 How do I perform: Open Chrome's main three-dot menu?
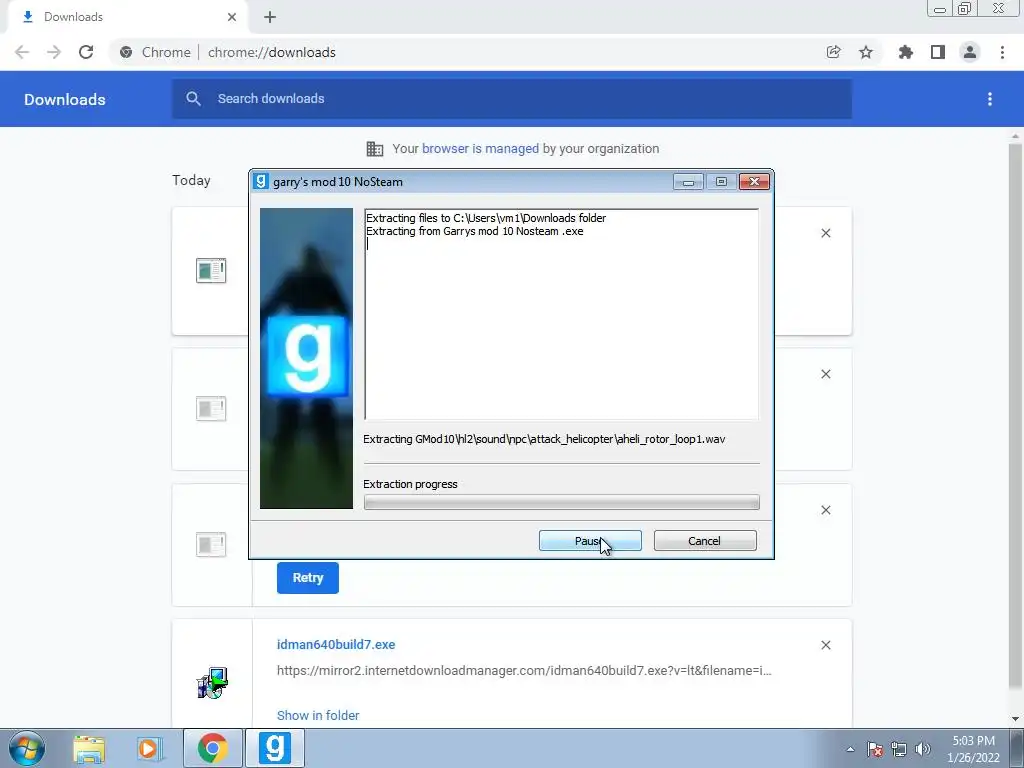click(x=1002, y=52)
